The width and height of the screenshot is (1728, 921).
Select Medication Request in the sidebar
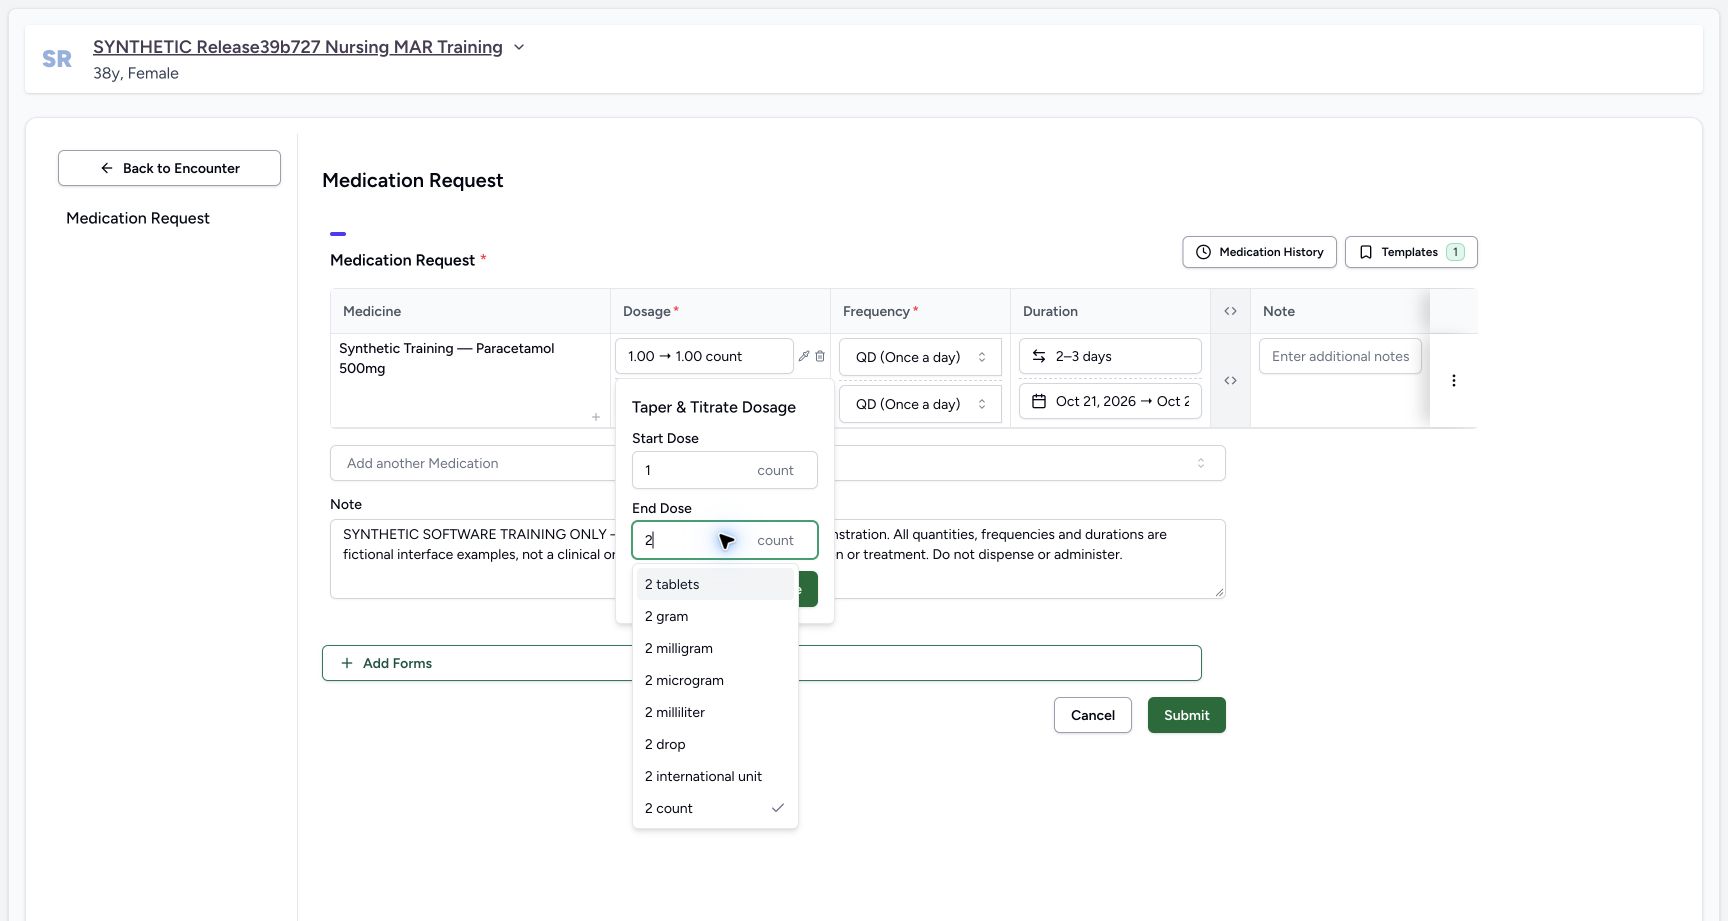(x=138, y=218)
